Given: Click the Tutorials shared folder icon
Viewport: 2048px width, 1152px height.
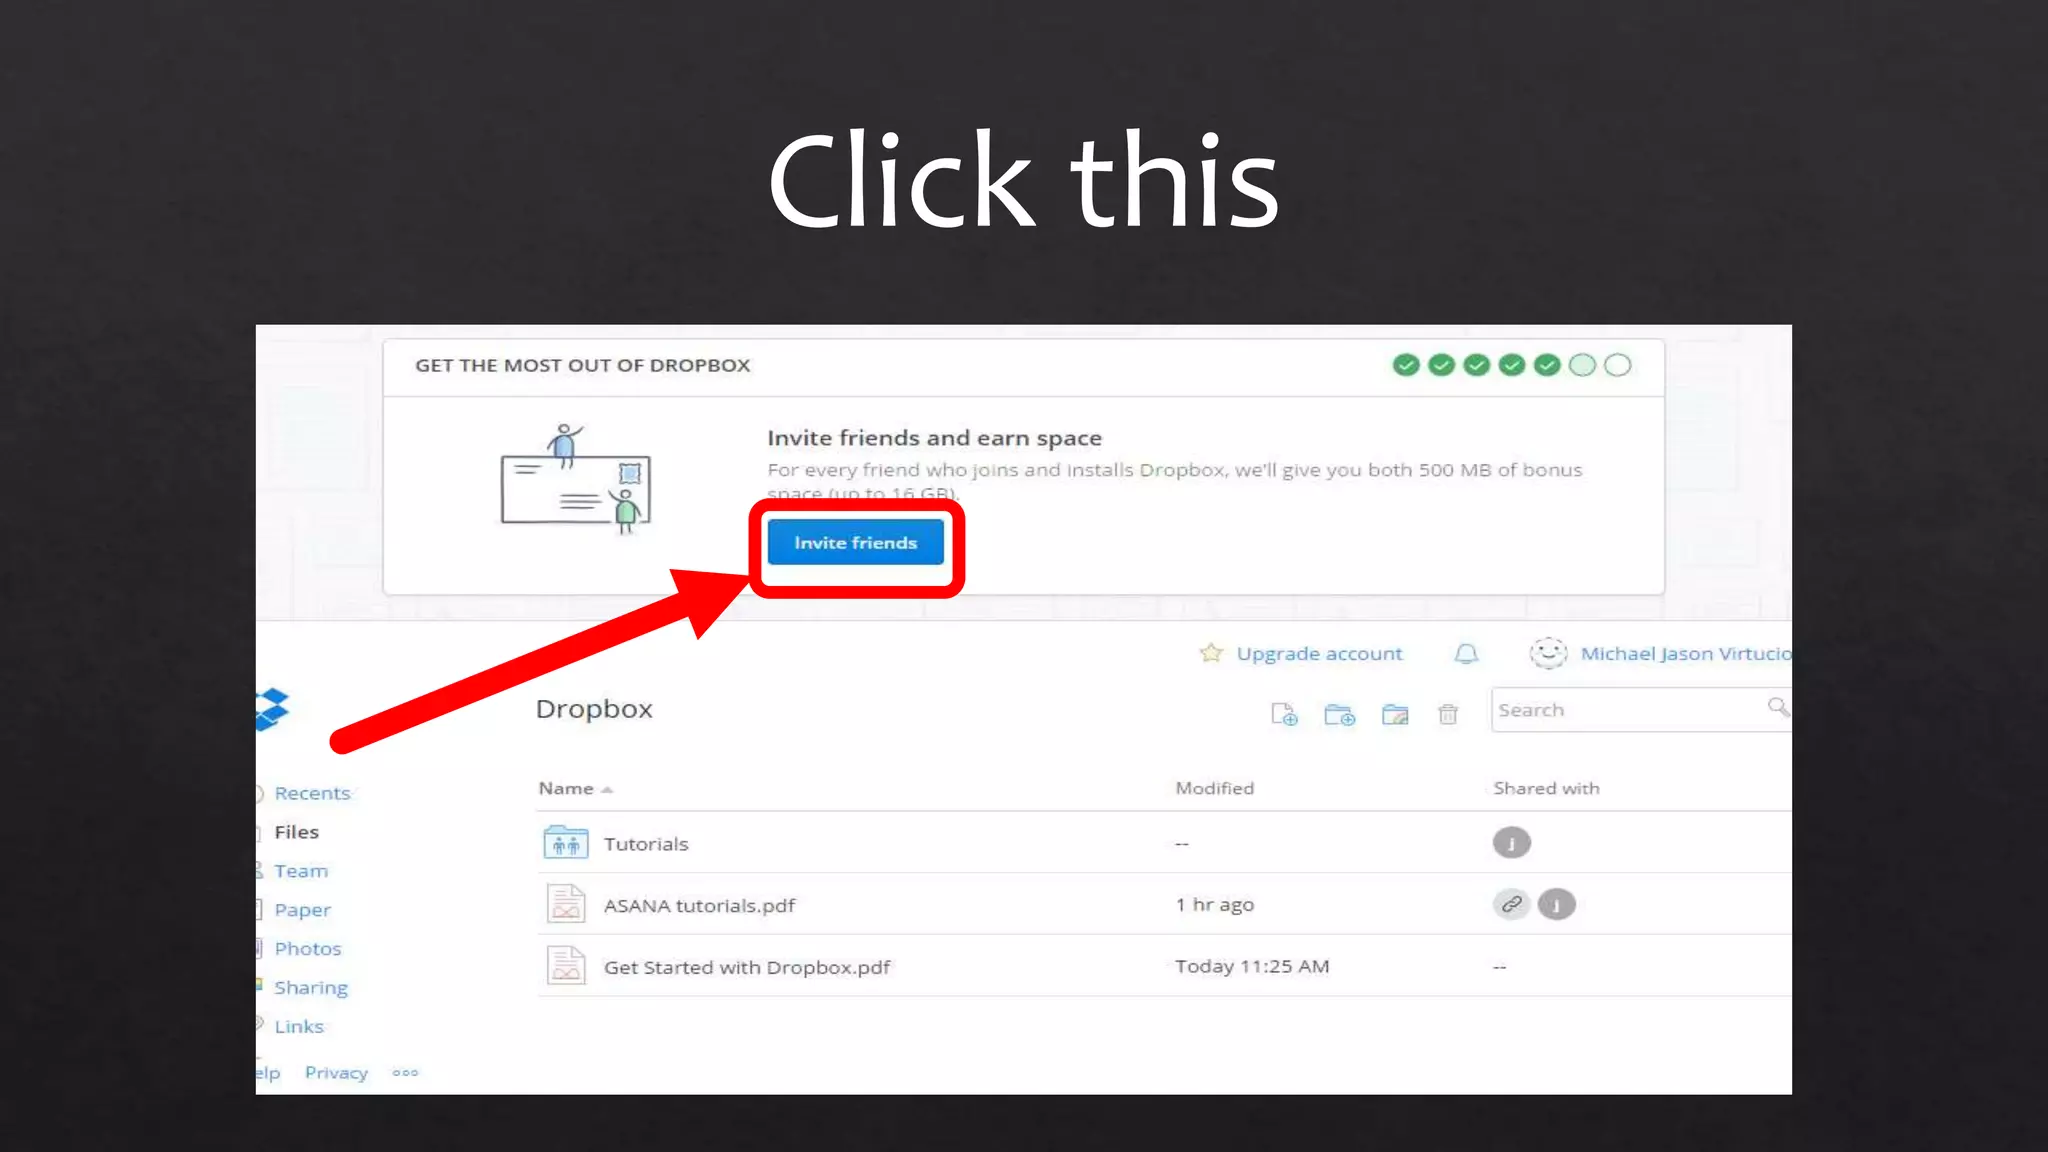Looking at the screenshot, I should (x=566, y=843).
